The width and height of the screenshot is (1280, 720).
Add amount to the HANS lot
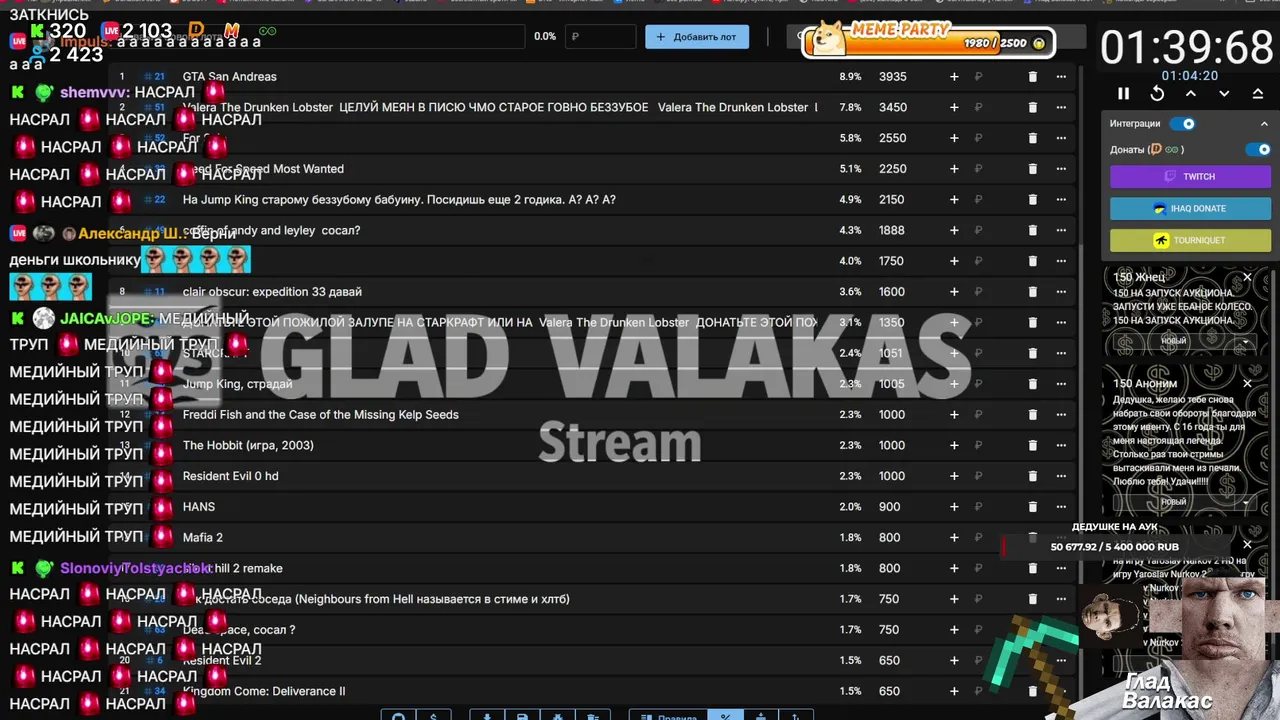954,507
